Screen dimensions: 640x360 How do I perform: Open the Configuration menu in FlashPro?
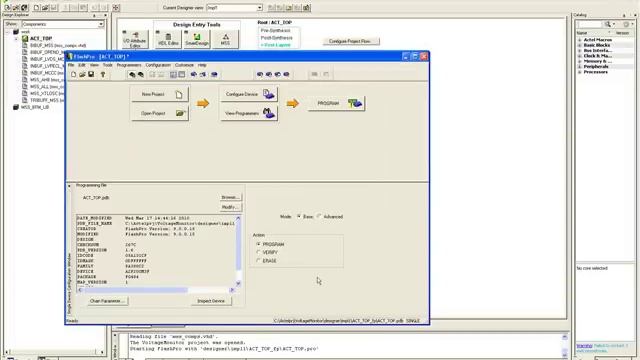tap(158, 65)
